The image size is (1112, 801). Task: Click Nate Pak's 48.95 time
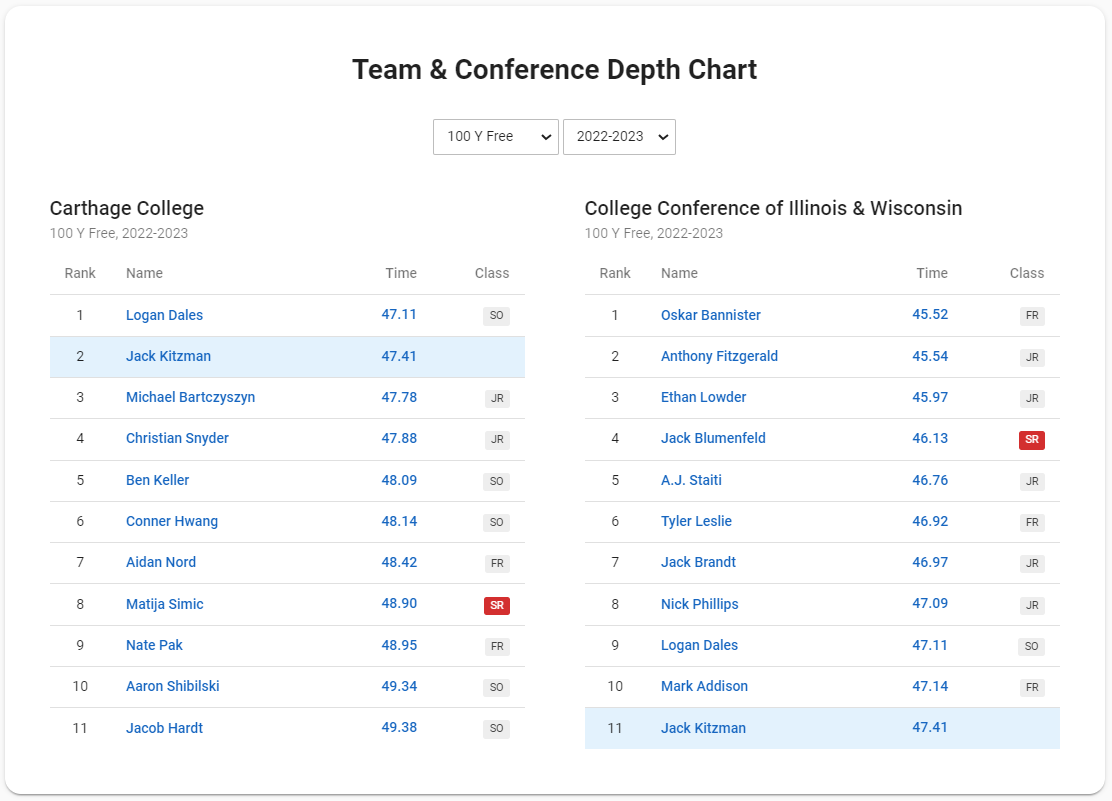click(399, 646)
